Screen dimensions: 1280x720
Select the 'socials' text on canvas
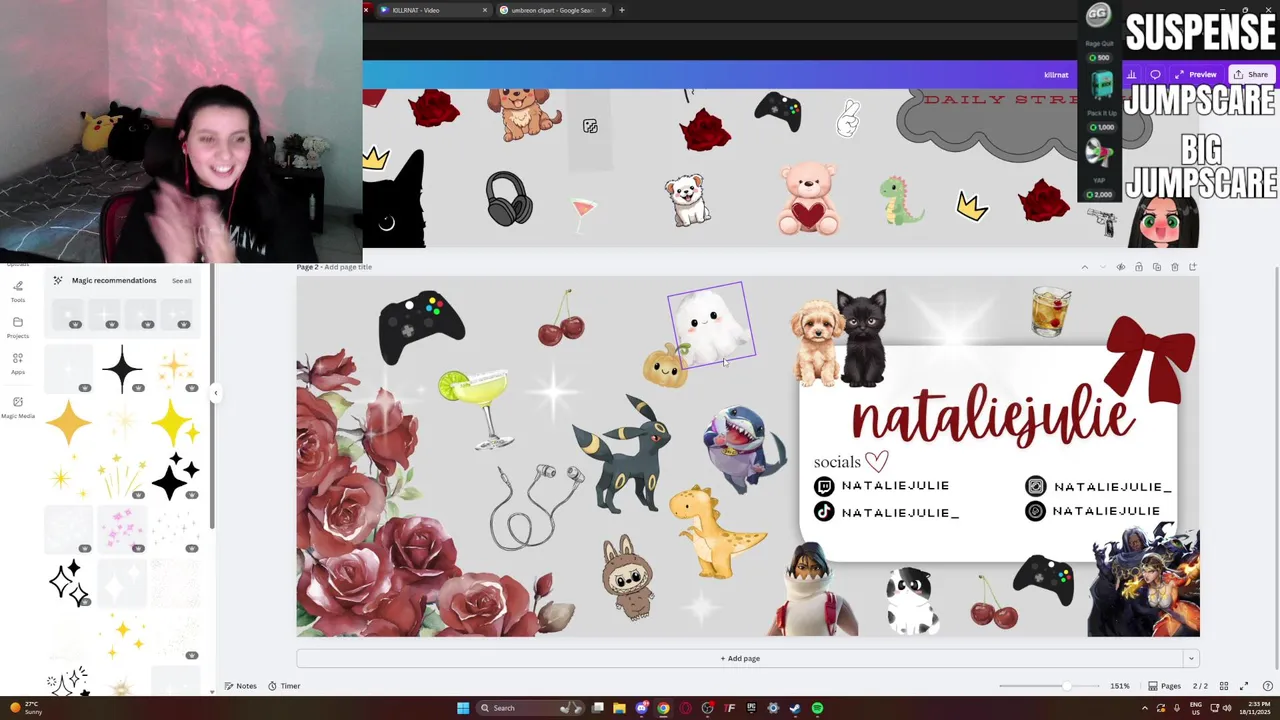pyautogui.click(x=837, y=462)
